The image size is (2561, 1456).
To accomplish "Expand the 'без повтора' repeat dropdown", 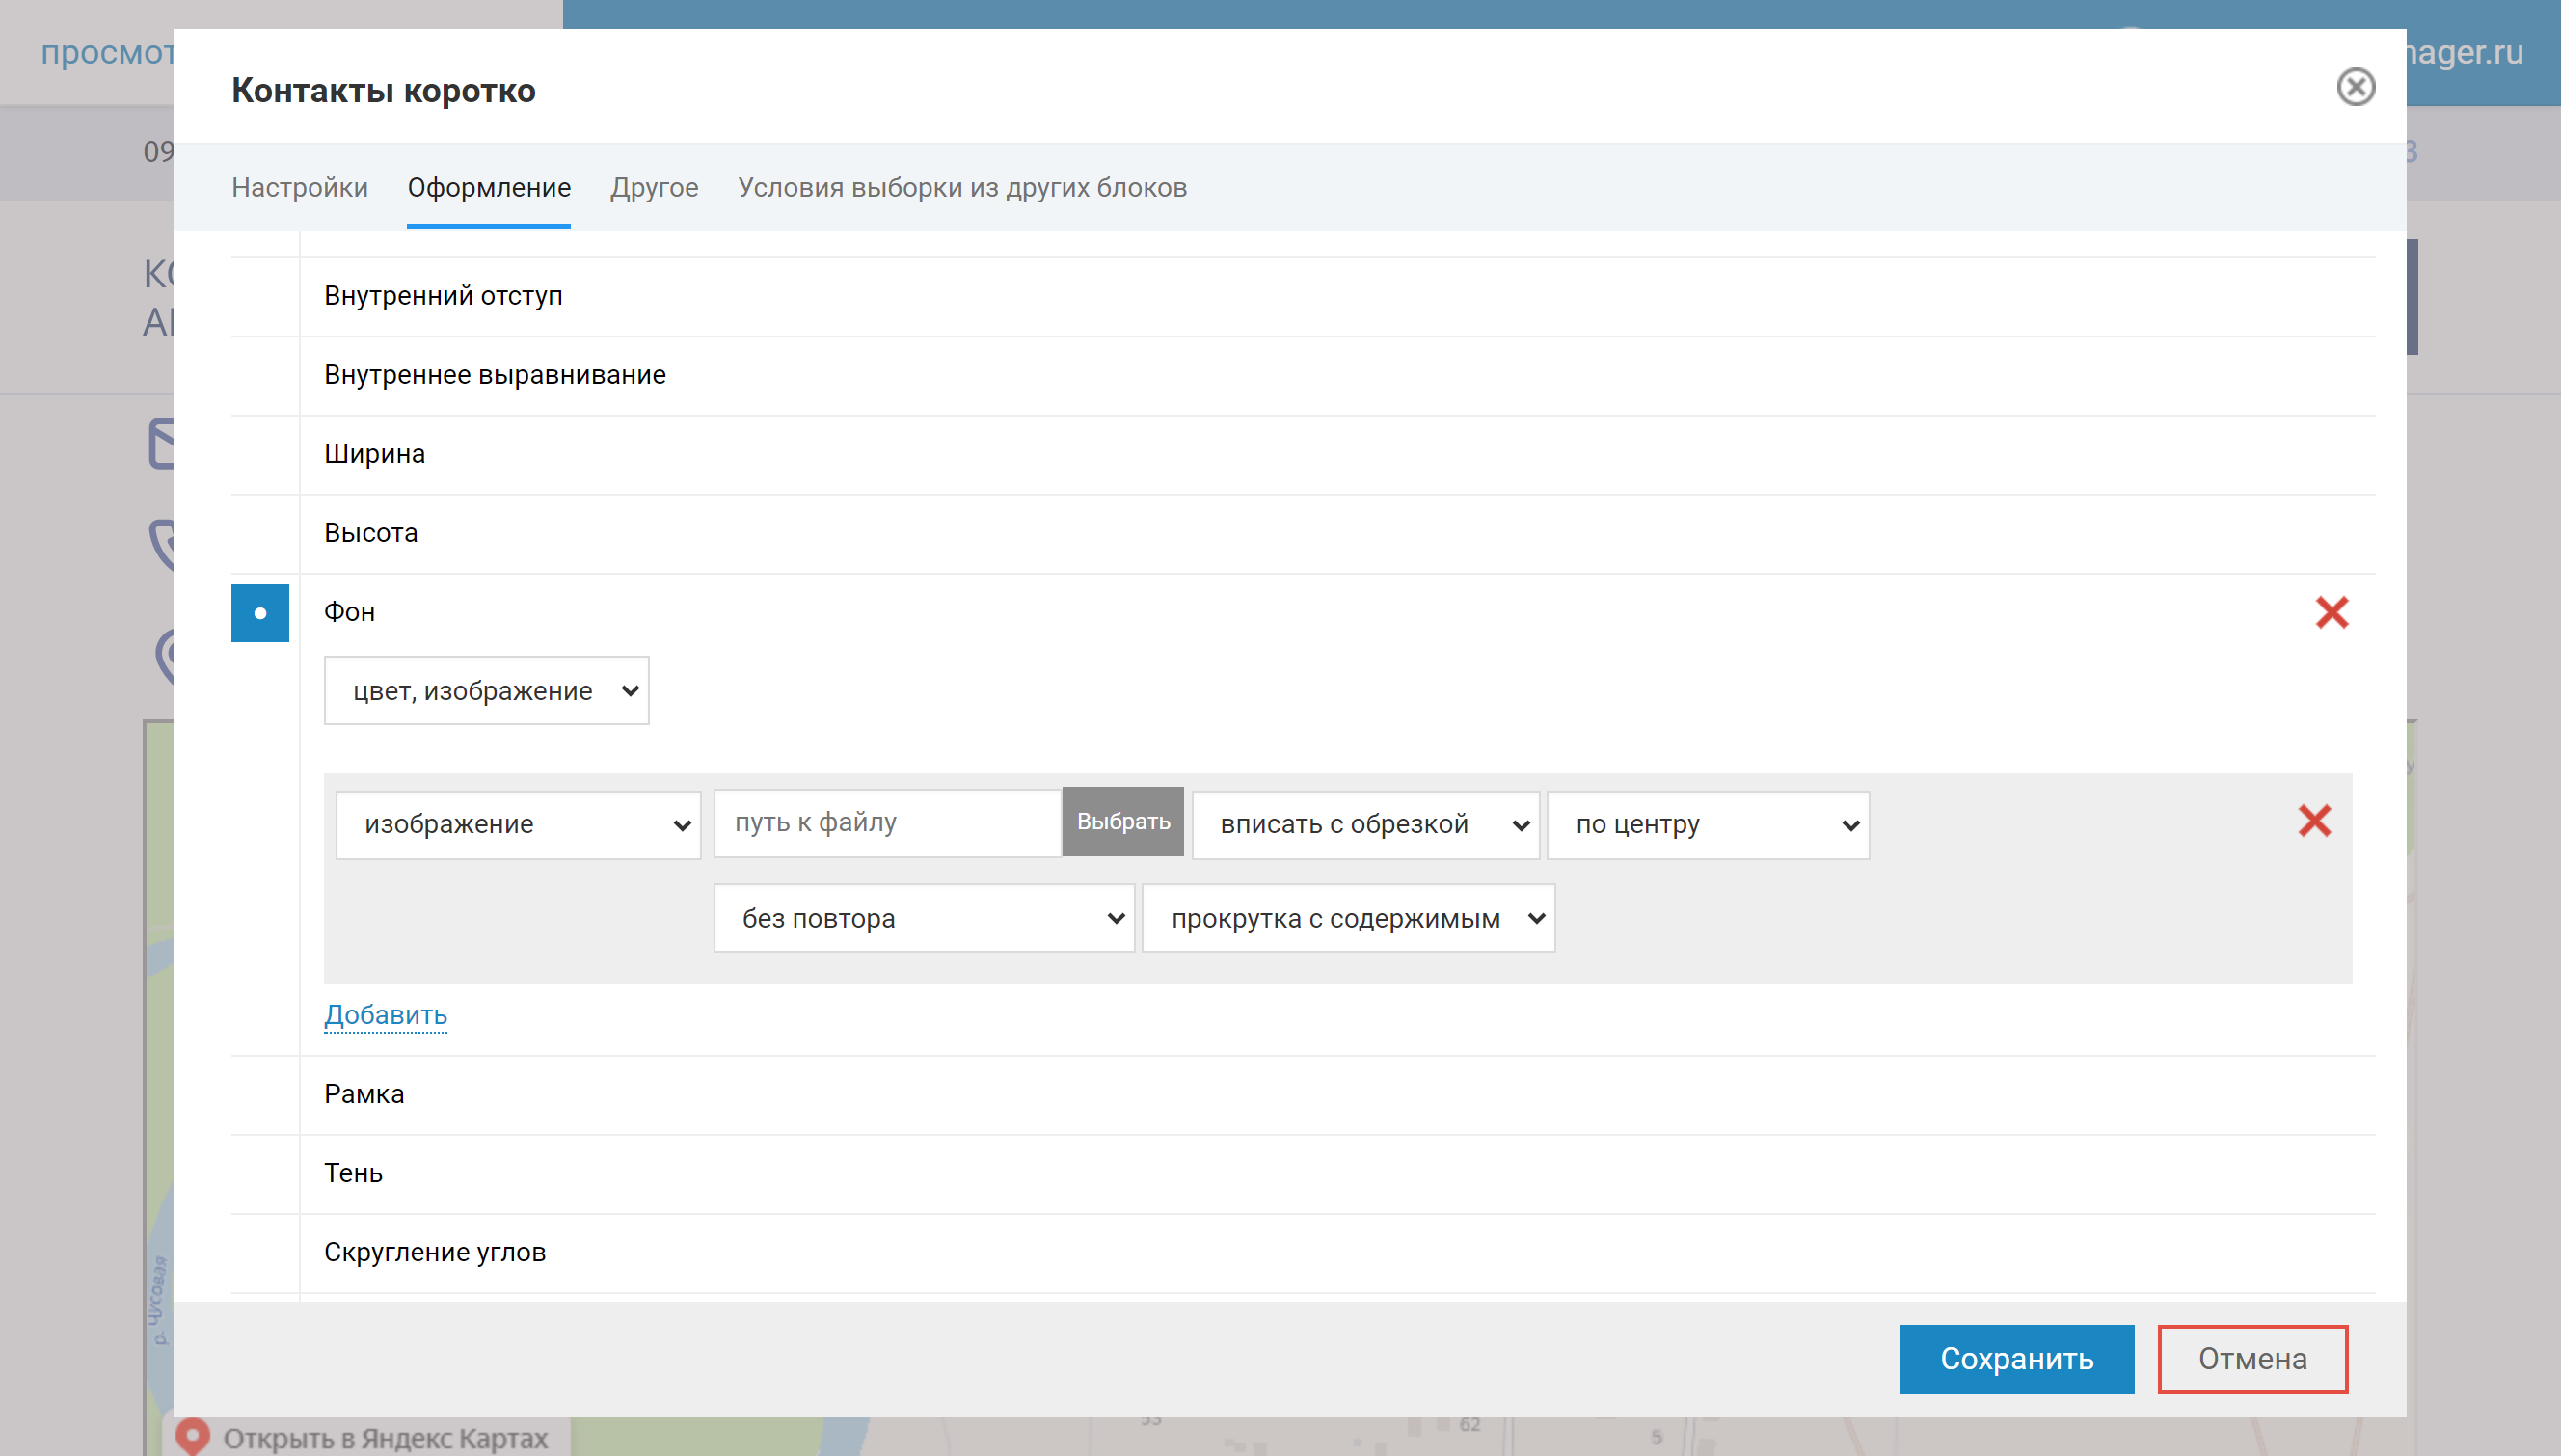I will (x=923, y=919).
